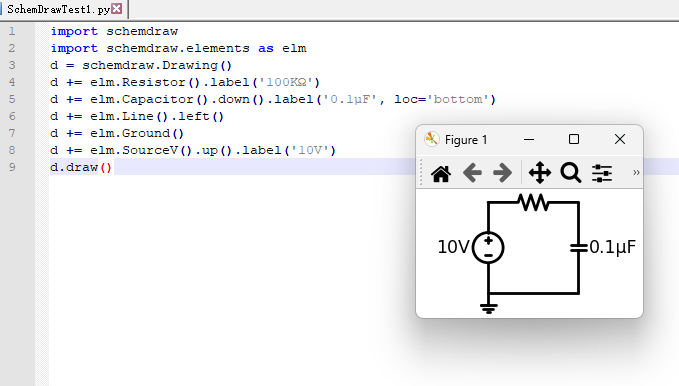The width and height of the screenshot is (679, 386).
Task: Click the '100KΩ' string in code
Action: [286, 82]
